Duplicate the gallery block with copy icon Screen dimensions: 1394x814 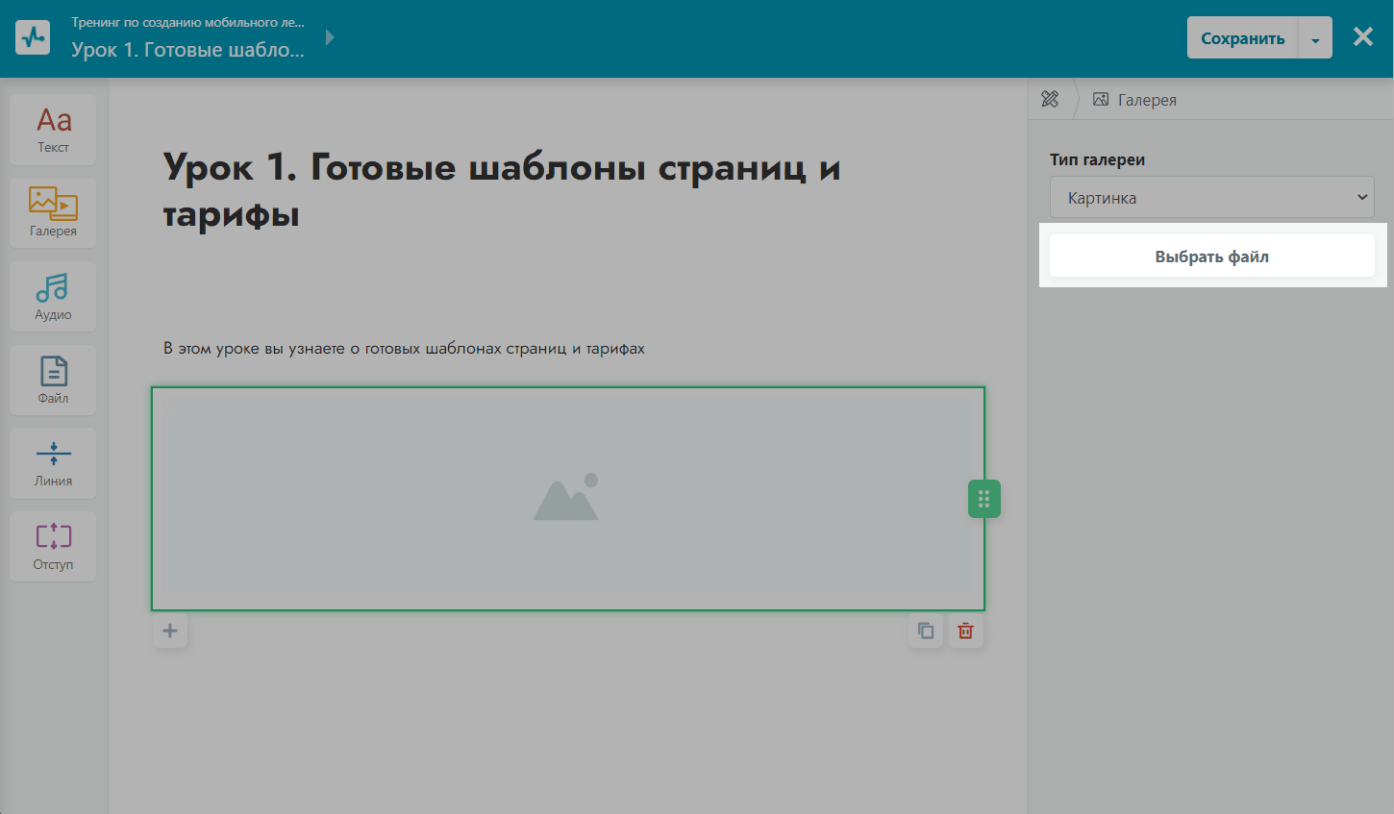926,631
